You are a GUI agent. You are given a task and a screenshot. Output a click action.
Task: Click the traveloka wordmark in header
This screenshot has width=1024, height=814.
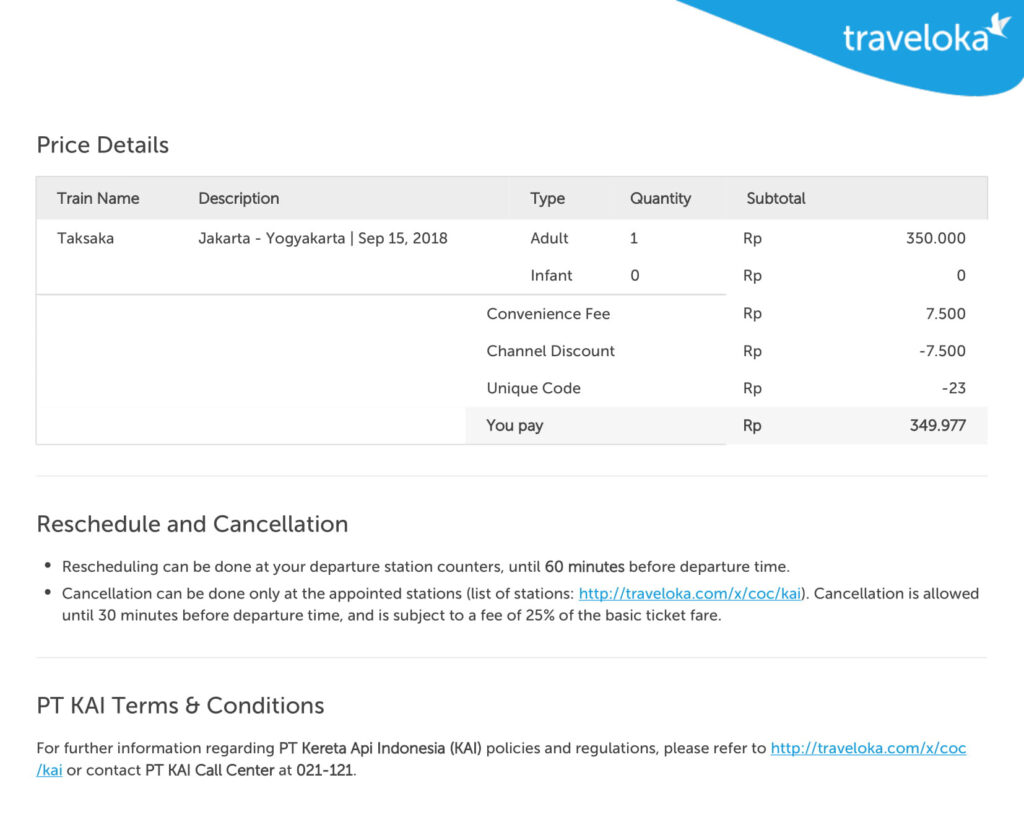[x=916, y=38]
